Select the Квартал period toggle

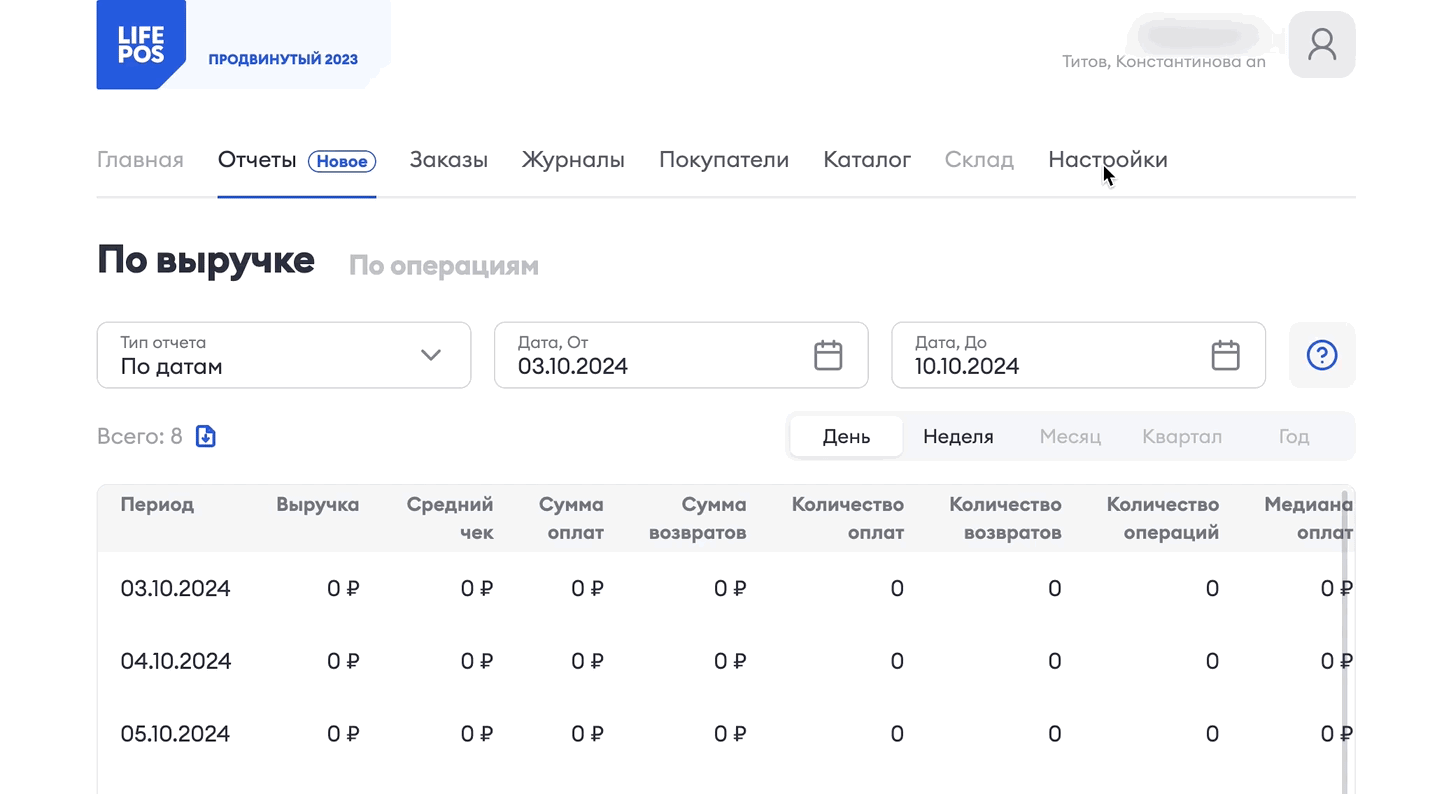(x=1182, y=437)
